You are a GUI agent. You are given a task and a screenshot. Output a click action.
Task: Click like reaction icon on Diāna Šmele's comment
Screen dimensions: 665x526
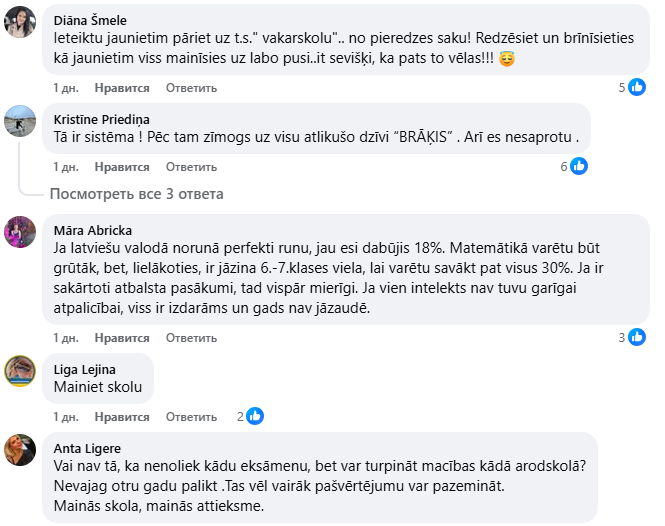(637, 87)
